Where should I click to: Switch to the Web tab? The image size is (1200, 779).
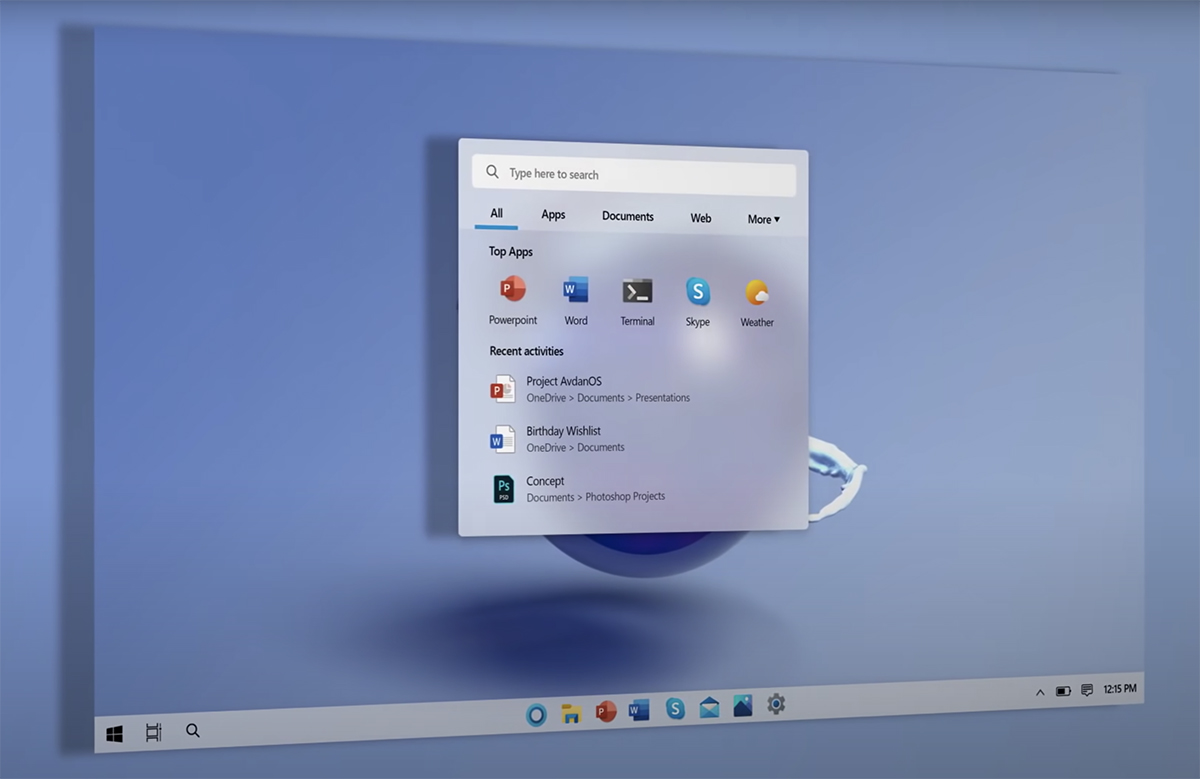(x=701, y=218)
